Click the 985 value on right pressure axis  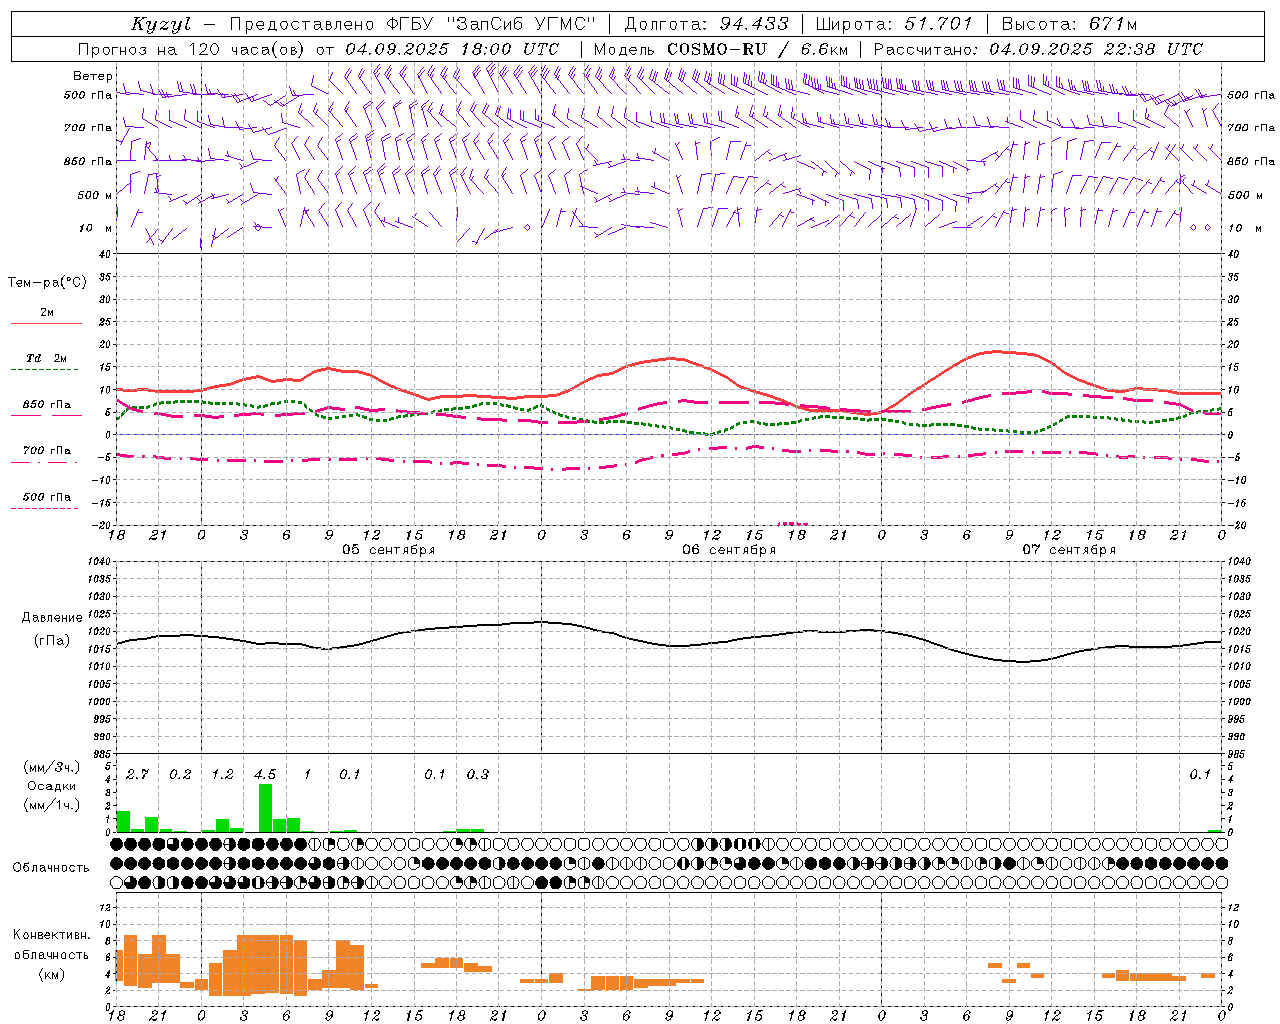pos(1239,754)
